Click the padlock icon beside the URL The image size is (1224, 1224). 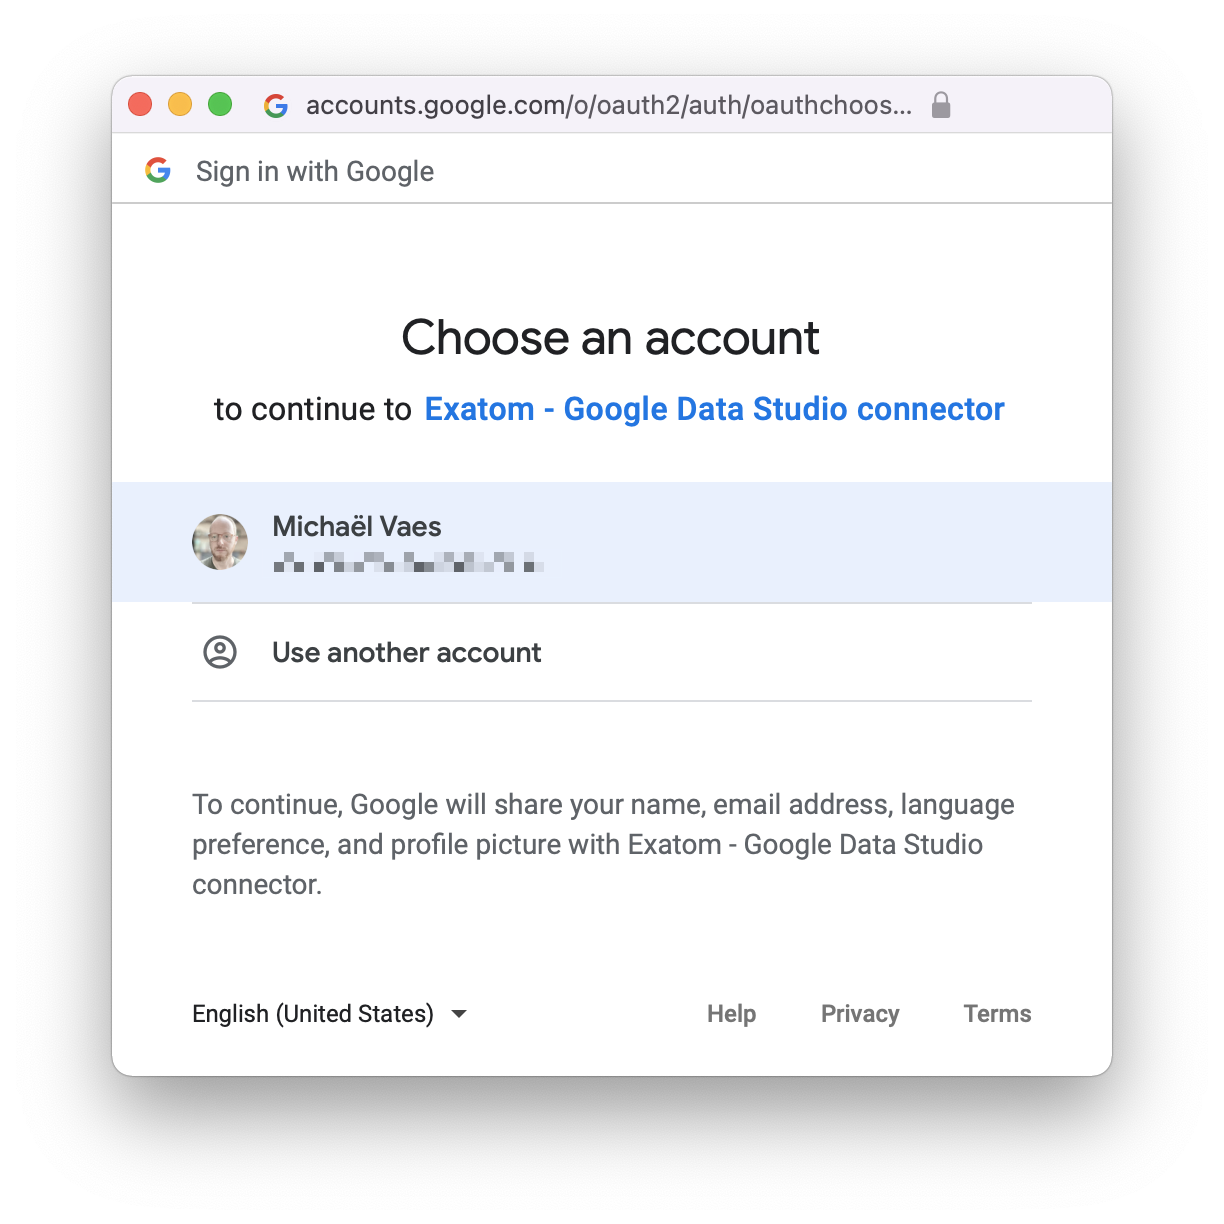(x=941, y=105)
